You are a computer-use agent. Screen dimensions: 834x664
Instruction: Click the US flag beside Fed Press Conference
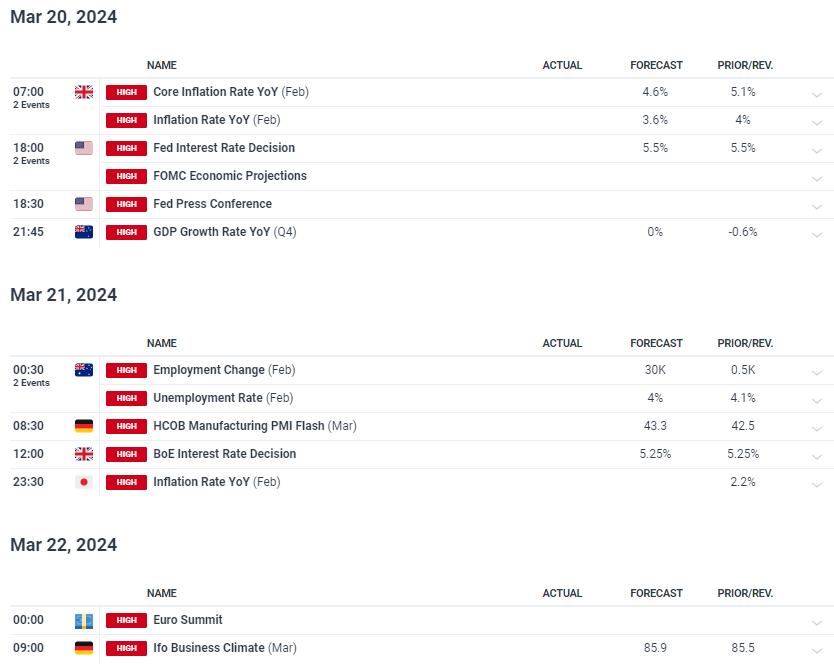click(x=84, y=204)
